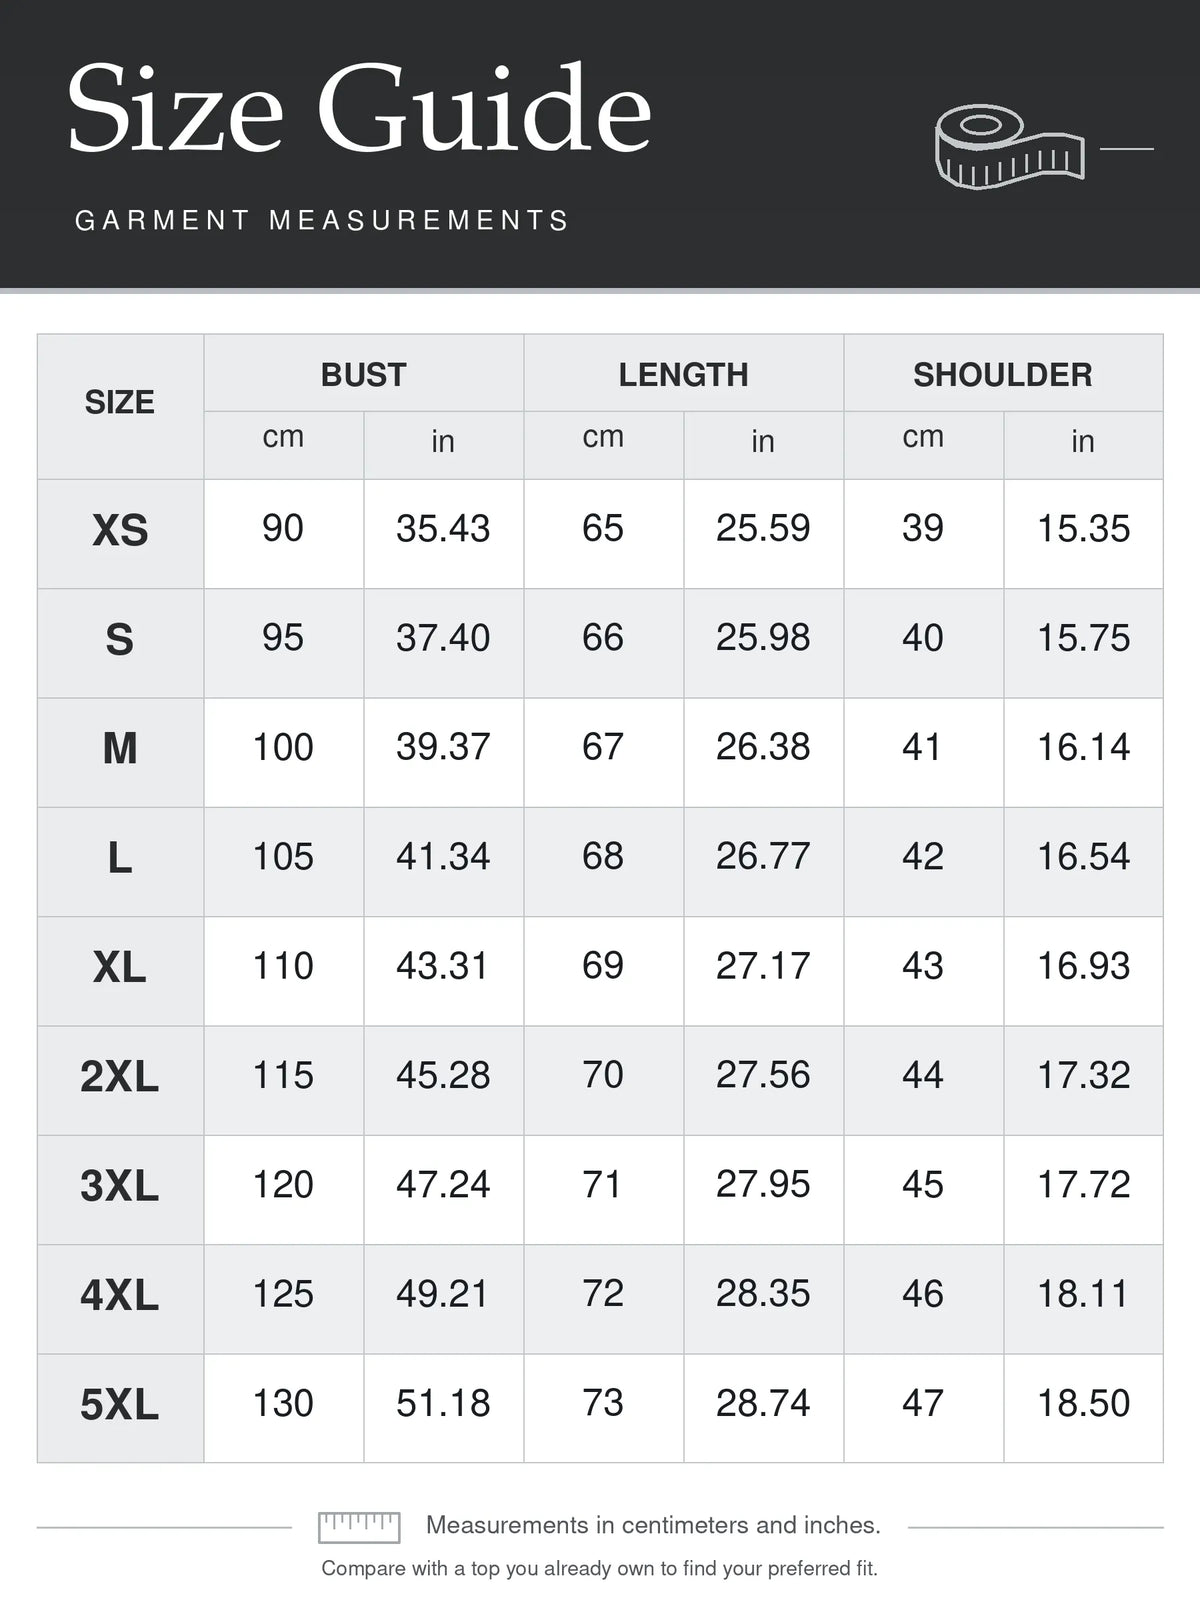This screenshot has width=1200, height=1600.
Task: Select the Size Guide title
Action: pyautogui.click(x=359, y=108)
